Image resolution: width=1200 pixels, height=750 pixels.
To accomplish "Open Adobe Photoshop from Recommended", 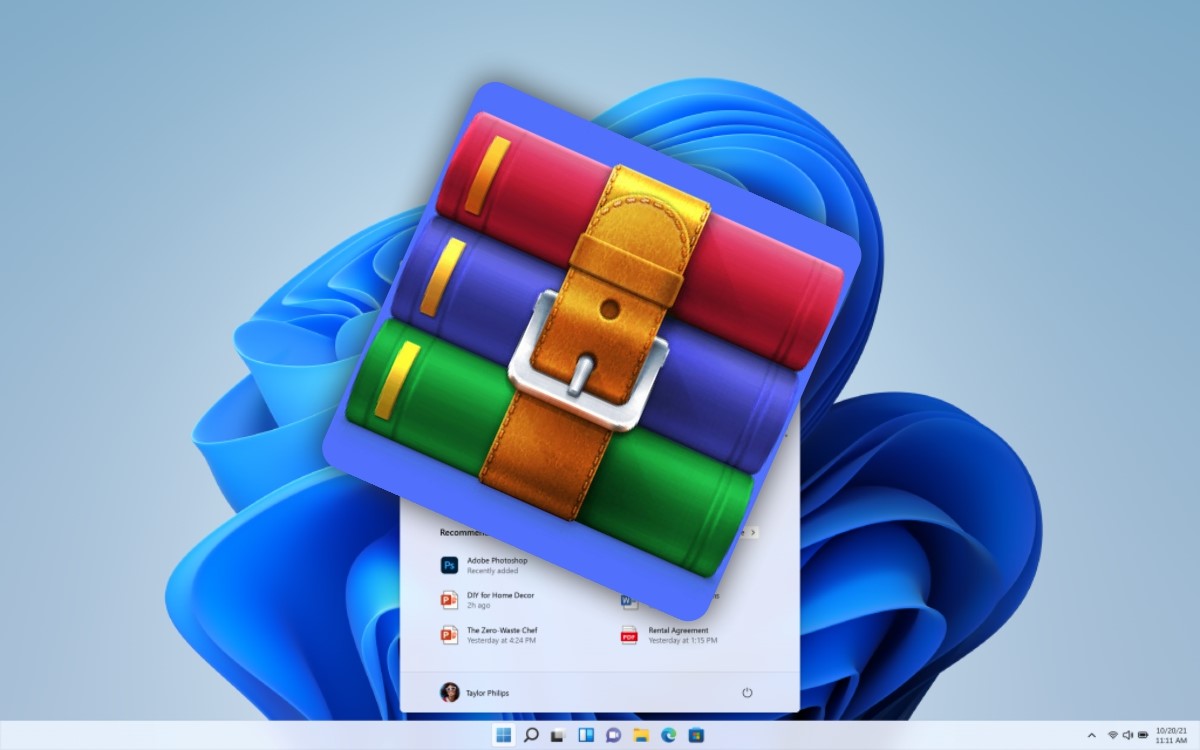I will [484, 565].
